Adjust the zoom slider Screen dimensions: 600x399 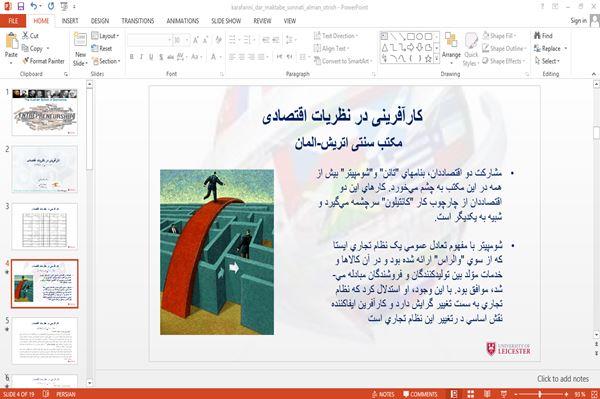click(x=540, y=394)
